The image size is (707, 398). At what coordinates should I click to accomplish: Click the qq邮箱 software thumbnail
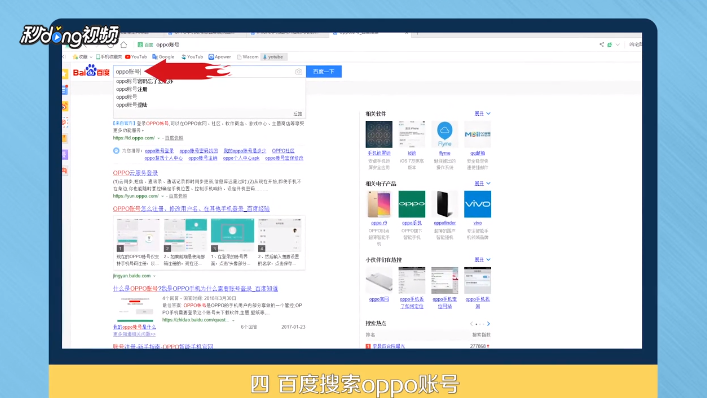pyautogui.click(x=477, y=134)
